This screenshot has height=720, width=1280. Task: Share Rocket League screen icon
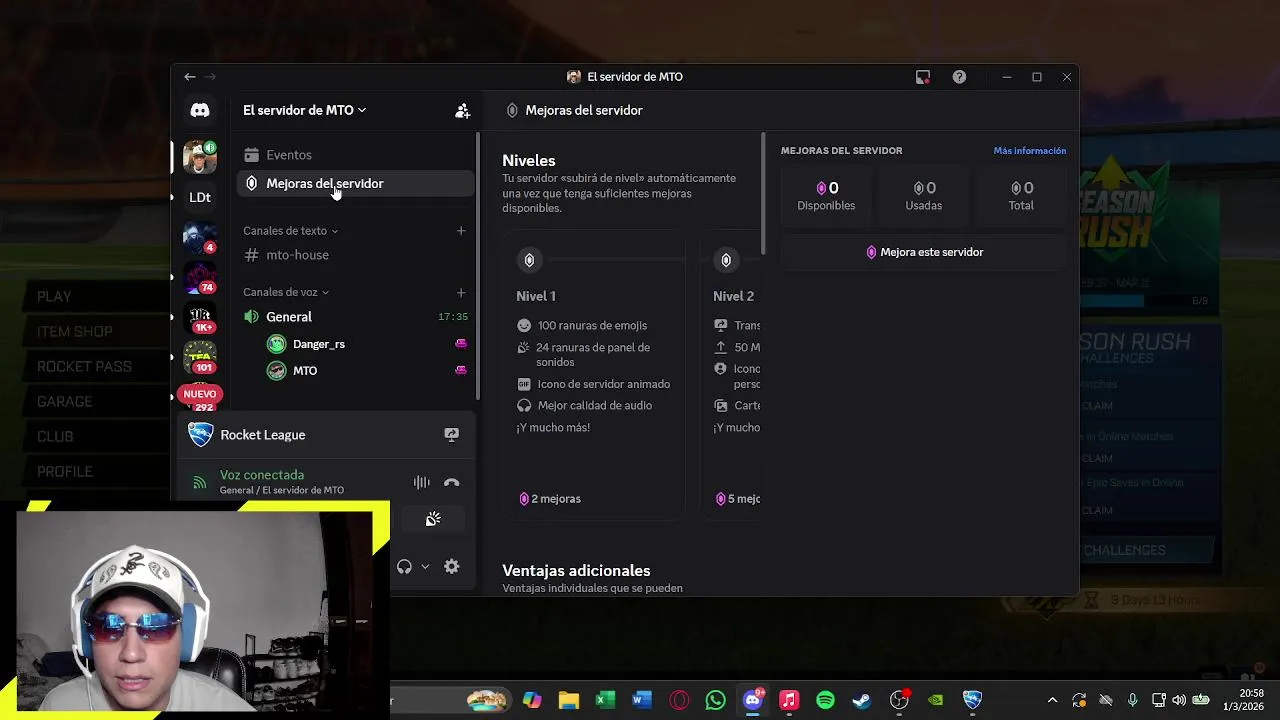click(451, 435)
